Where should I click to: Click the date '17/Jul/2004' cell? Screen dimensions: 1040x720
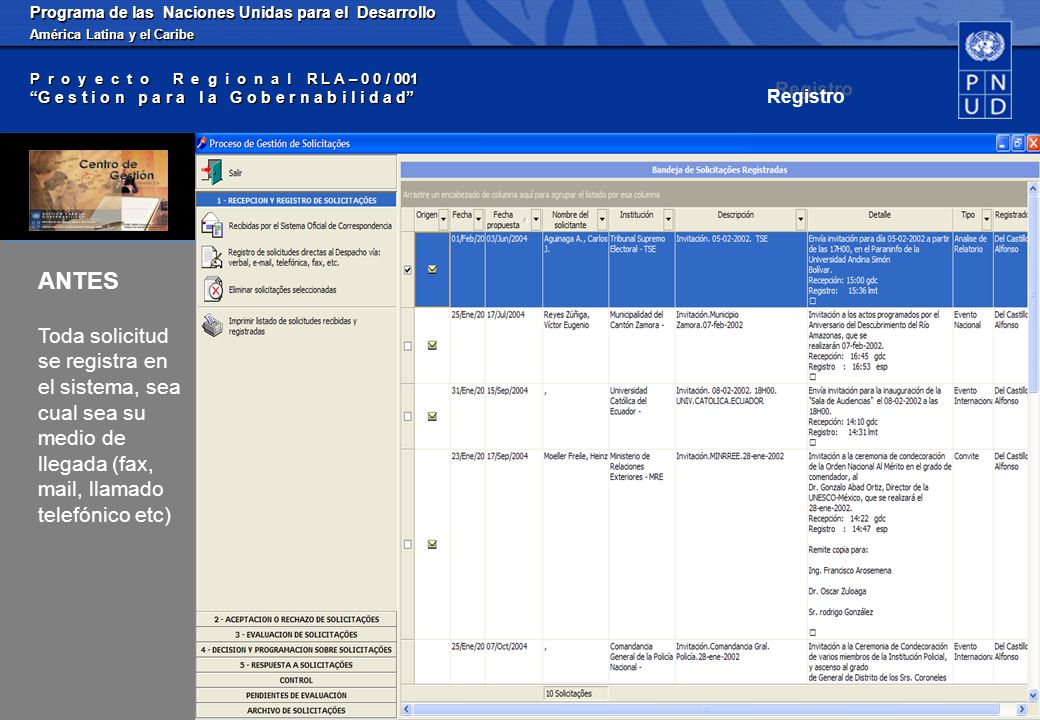tap(513, 345)
